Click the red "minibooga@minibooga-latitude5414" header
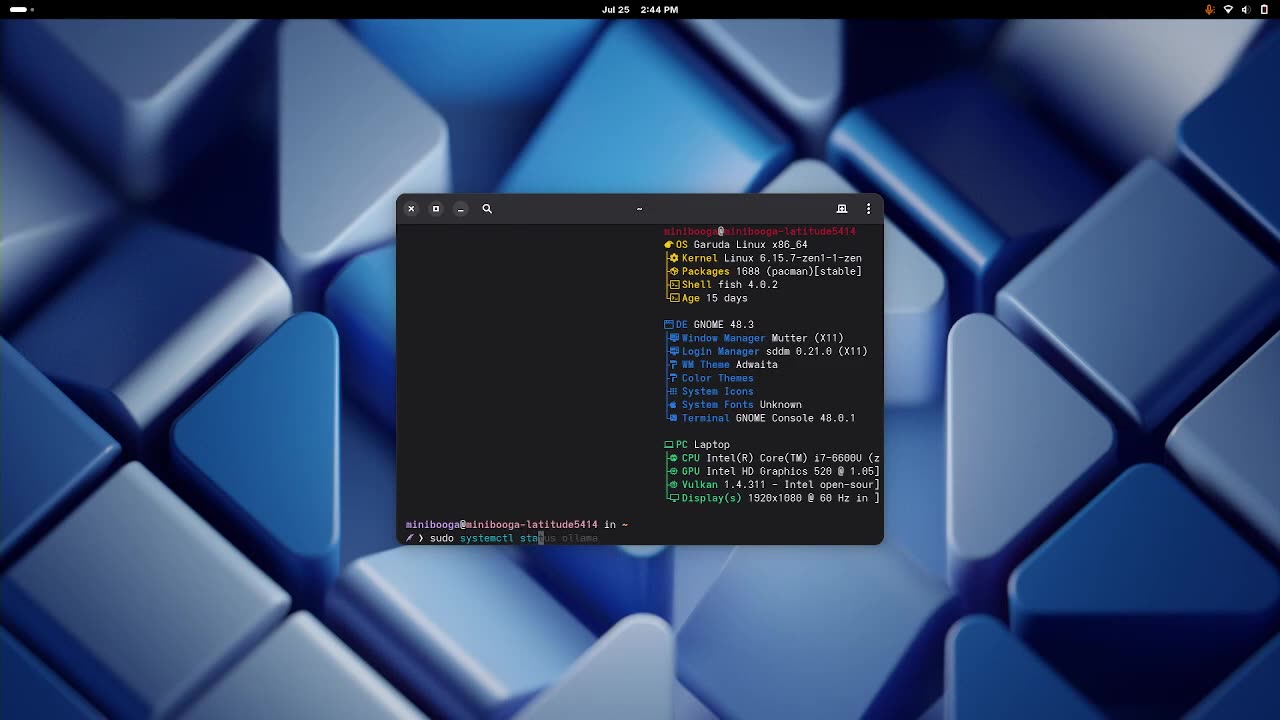Screen dimensions: 1280x720 click(760, 232)
